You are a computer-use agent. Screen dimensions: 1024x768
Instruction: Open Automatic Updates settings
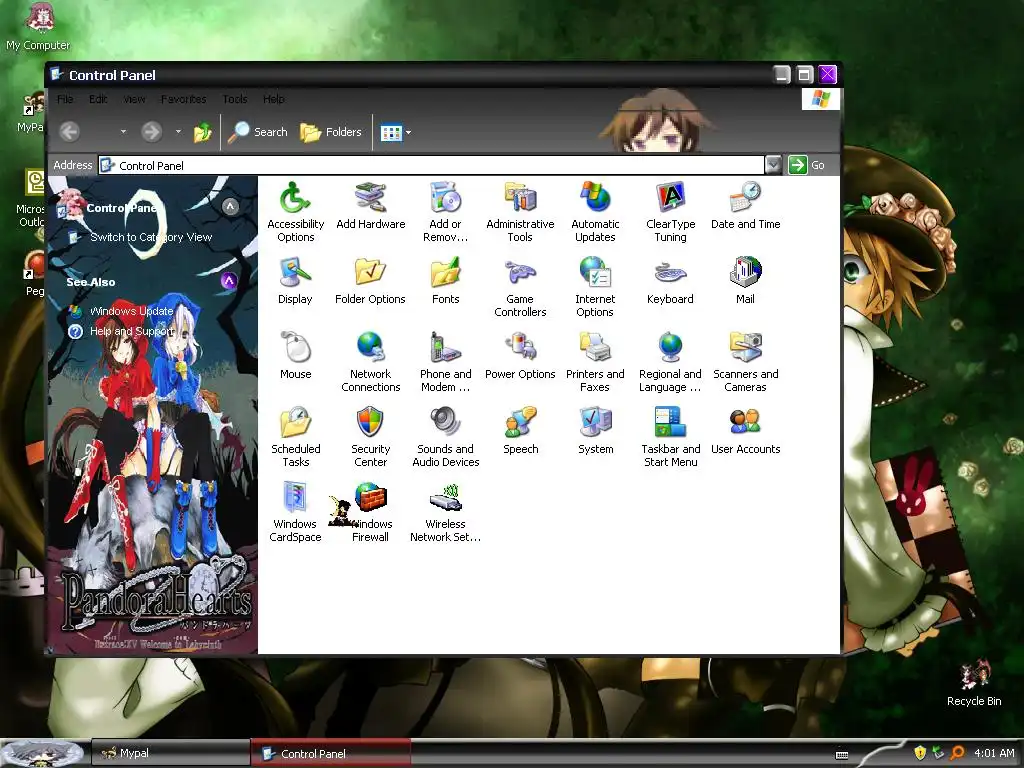(x=595, y=211)
